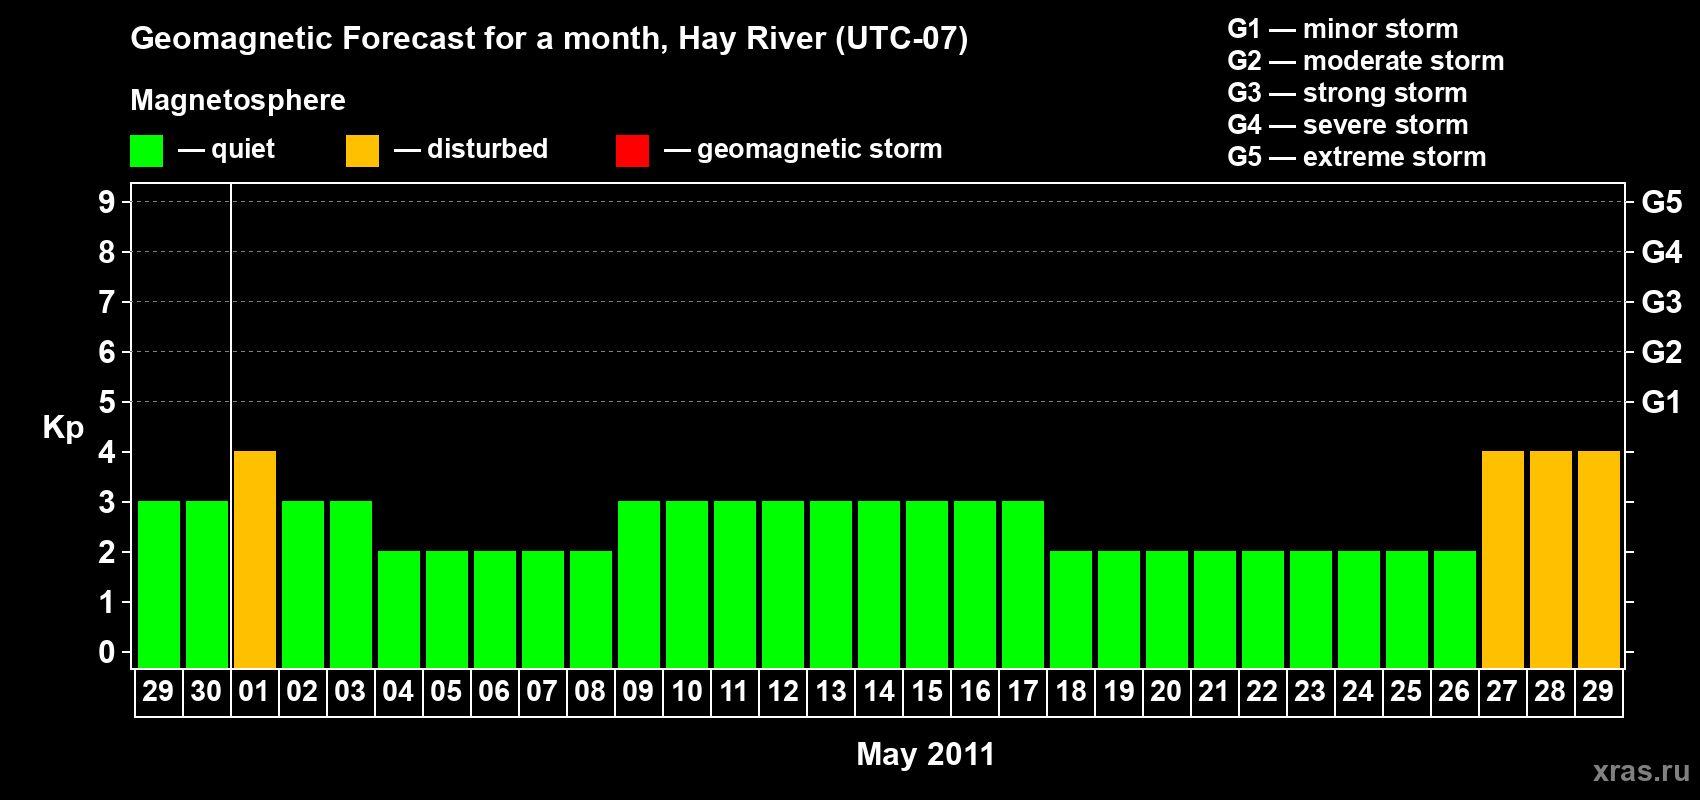Click the Geomagnetic Forecast chart title
The height and width of the screenshot is (800, 1700).
[x=549, y=39]
